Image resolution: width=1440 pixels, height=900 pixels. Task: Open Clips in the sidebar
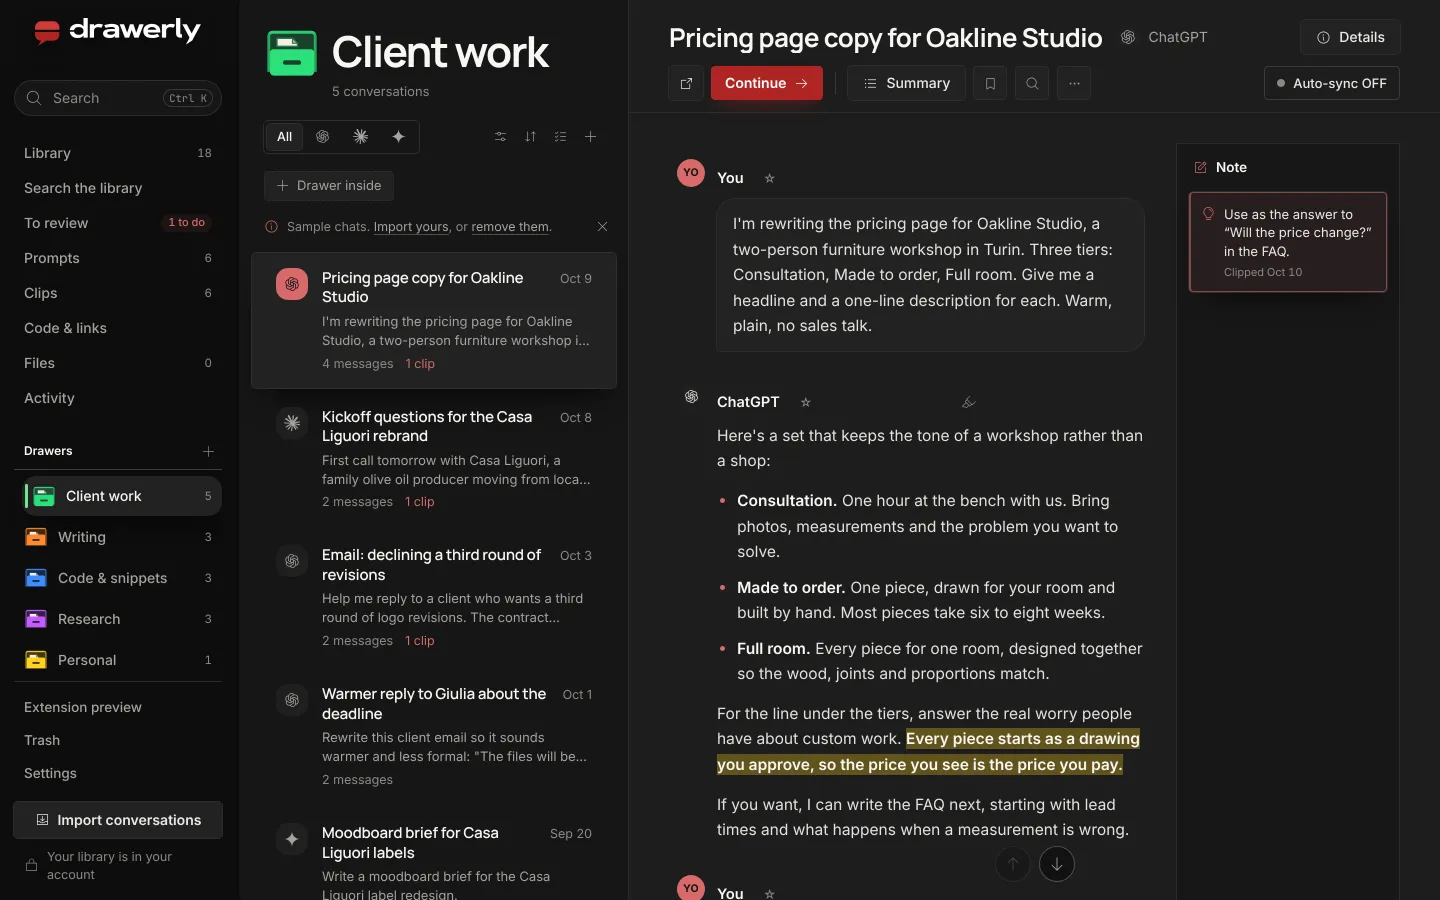click(118, 293)
